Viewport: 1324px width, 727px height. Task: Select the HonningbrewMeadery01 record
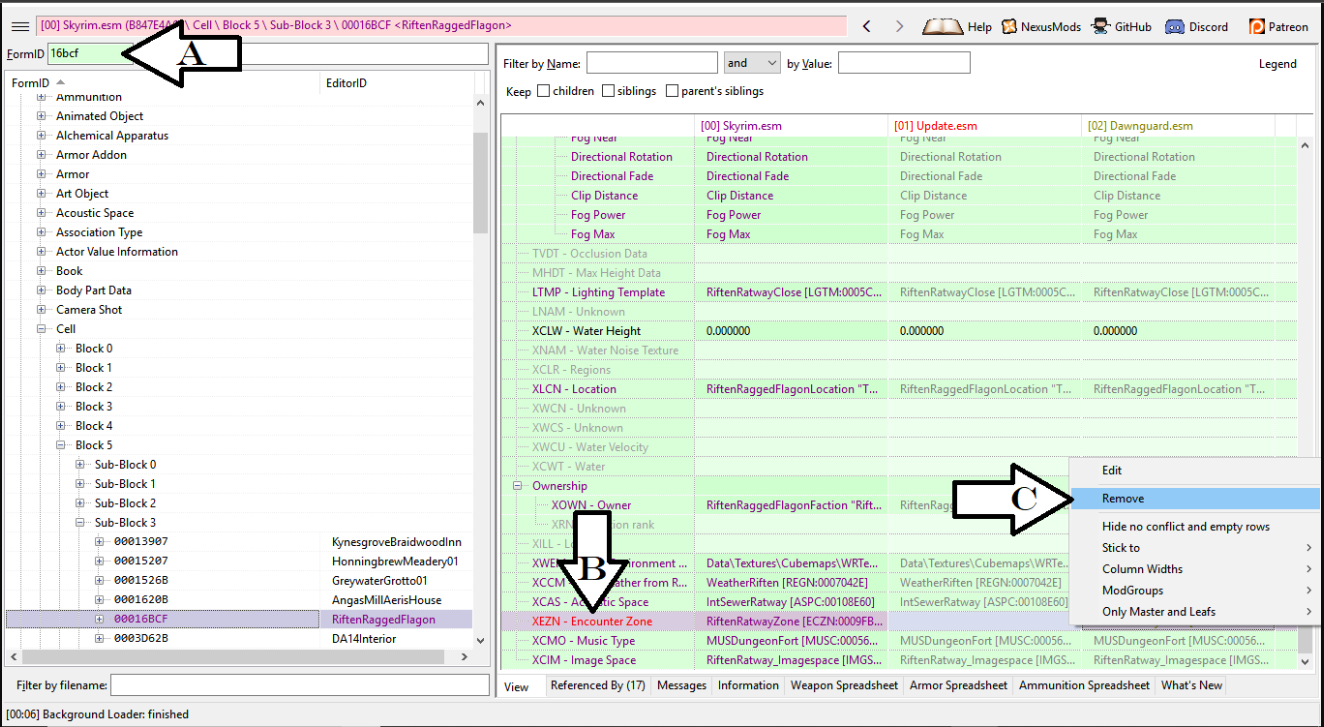click(x=239, y=561)
